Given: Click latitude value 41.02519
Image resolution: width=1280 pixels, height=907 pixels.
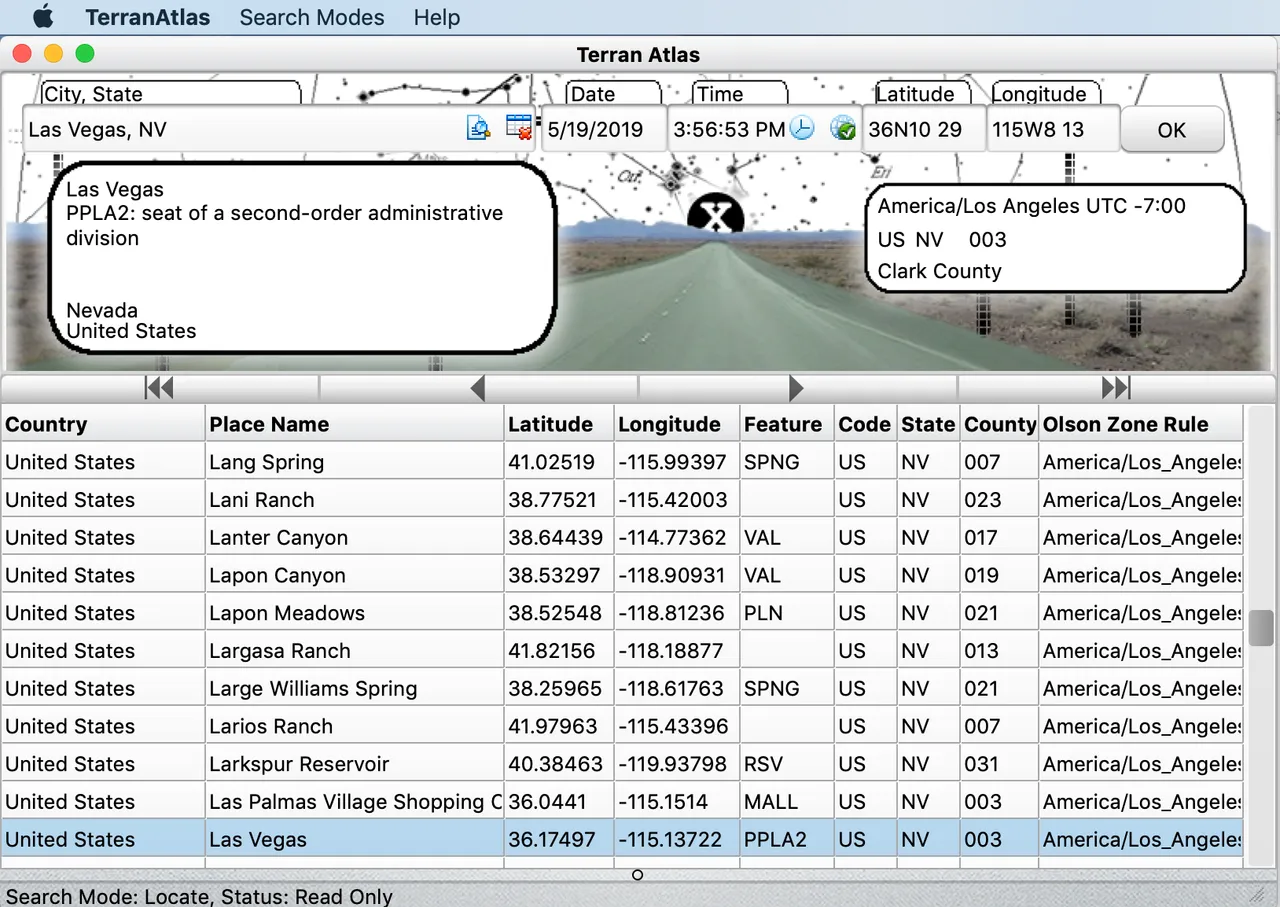Looking at the screenshot, I should pos(551,462).
